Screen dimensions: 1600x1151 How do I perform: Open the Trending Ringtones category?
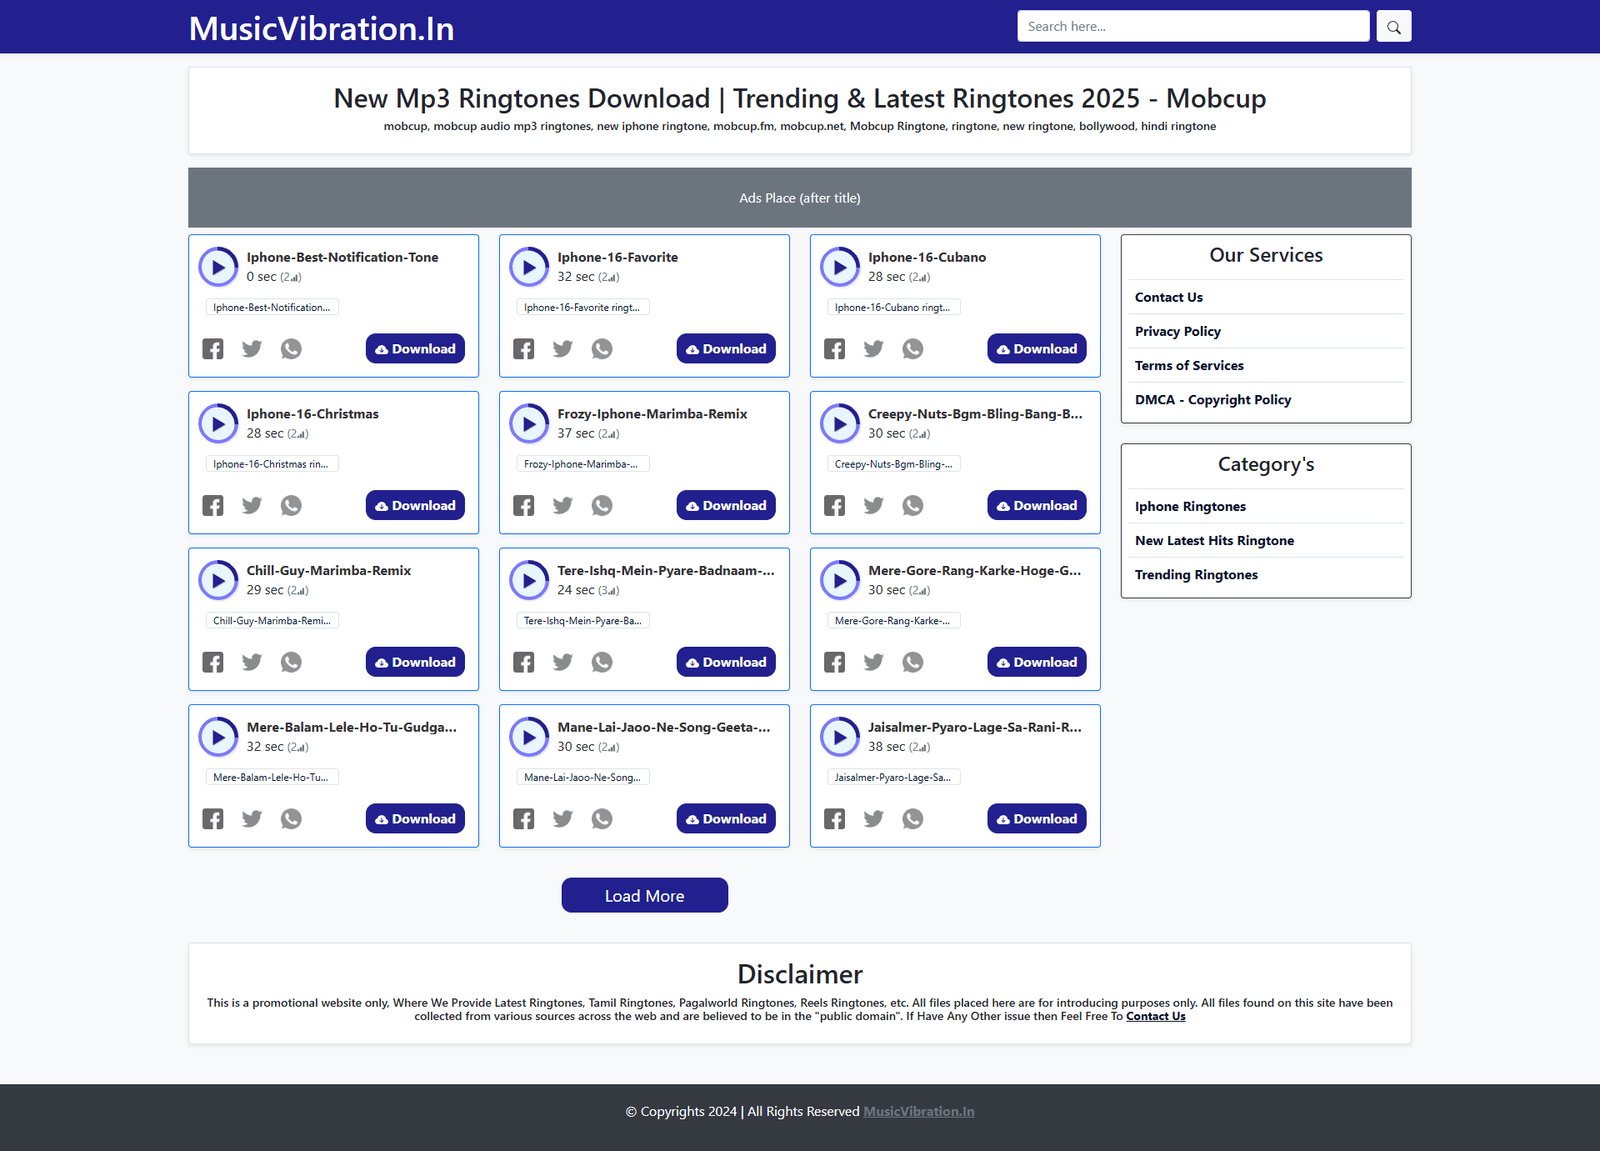coord(1196,575)
